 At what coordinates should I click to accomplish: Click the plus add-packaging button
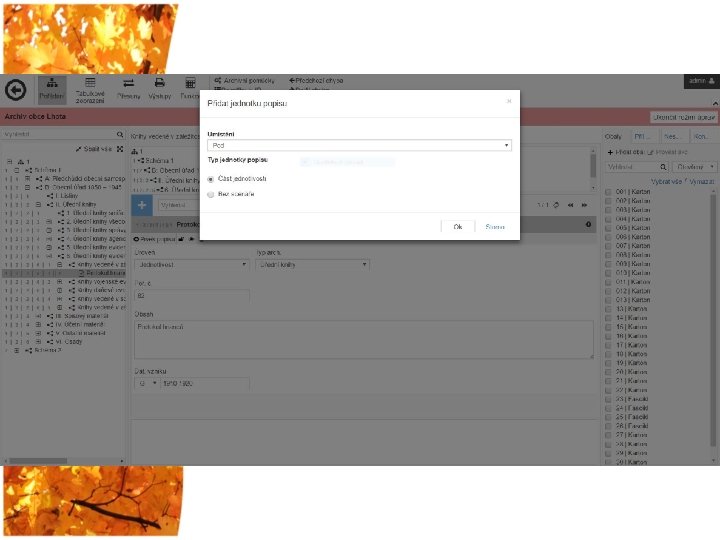[625, 152]
